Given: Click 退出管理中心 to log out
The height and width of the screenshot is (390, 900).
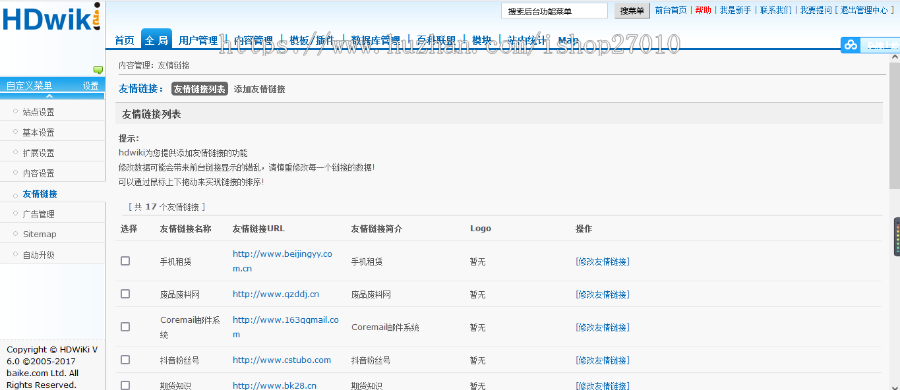Looking at the screenshot, I should click(864, 10).
